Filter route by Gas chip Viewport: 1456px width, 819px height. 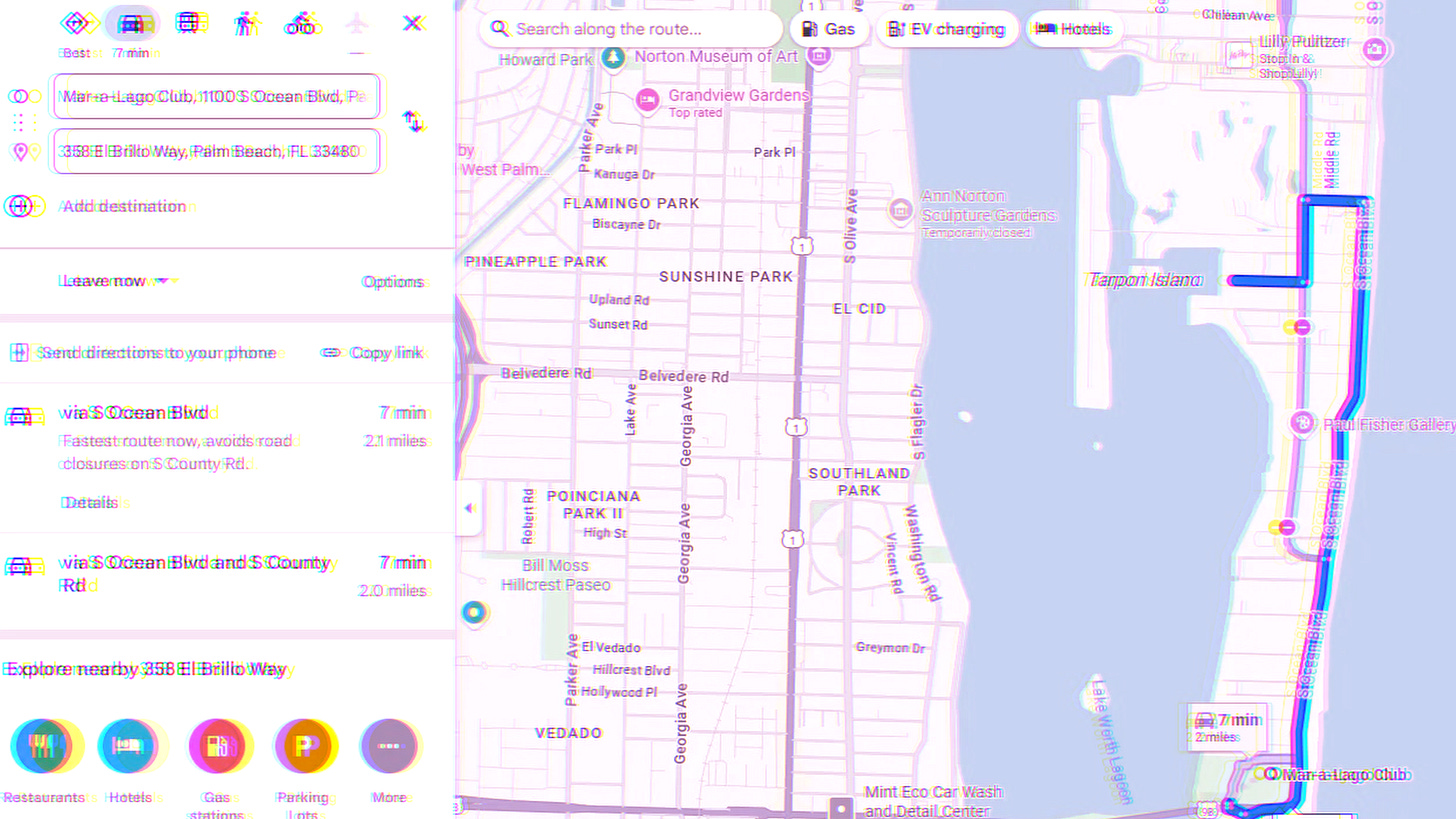[828, 29]
